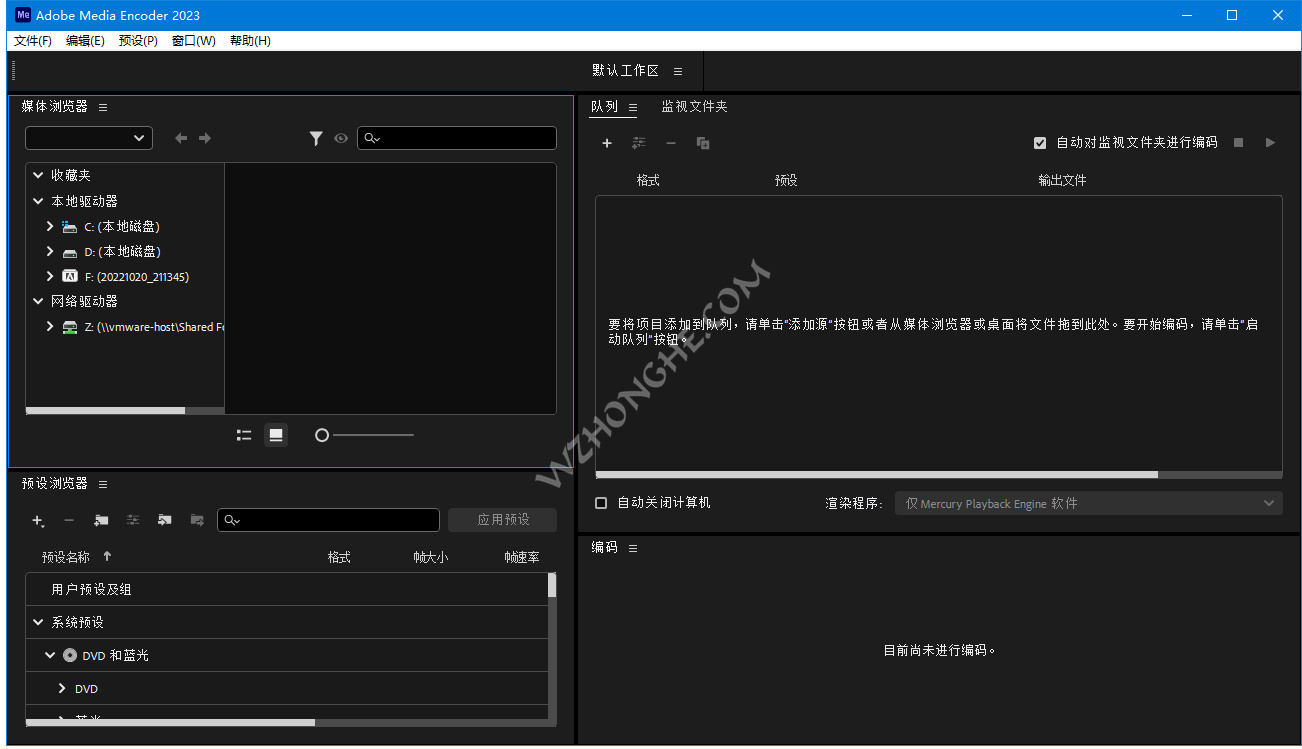The width and height of the screenshot is (1302, 749).
Task: Open the 文件(F) menu
Action: click(x=31, y=41)
